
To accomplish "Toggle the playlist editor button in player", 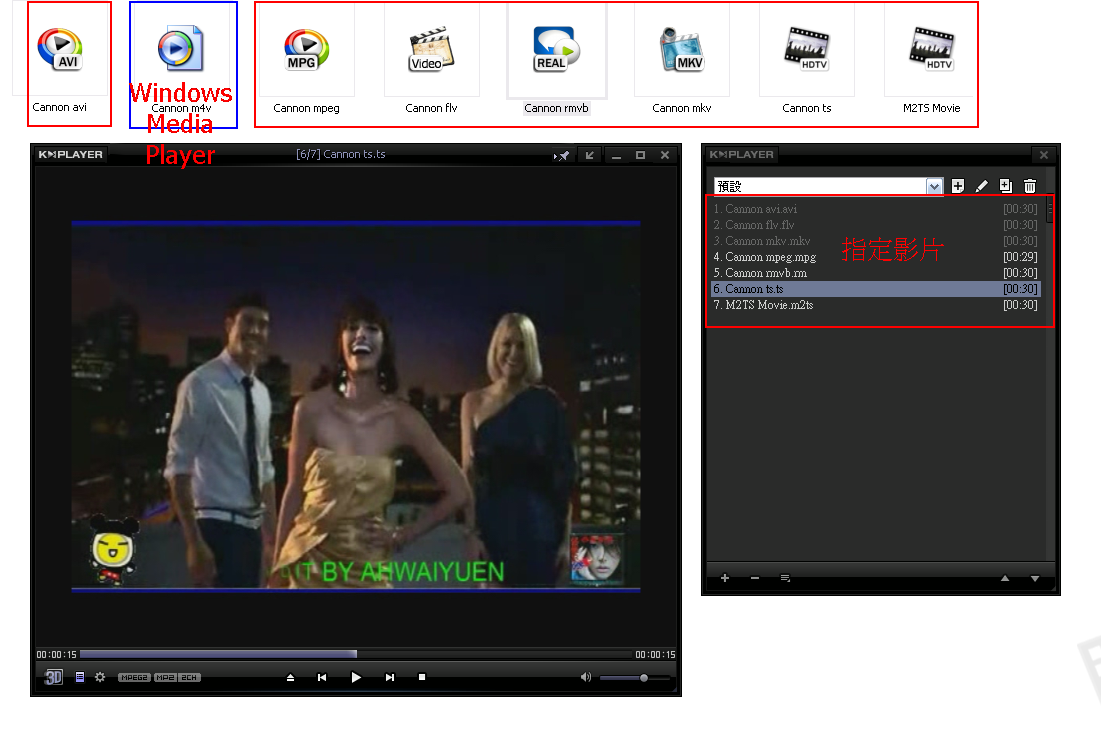I will (x=80, y=677).
